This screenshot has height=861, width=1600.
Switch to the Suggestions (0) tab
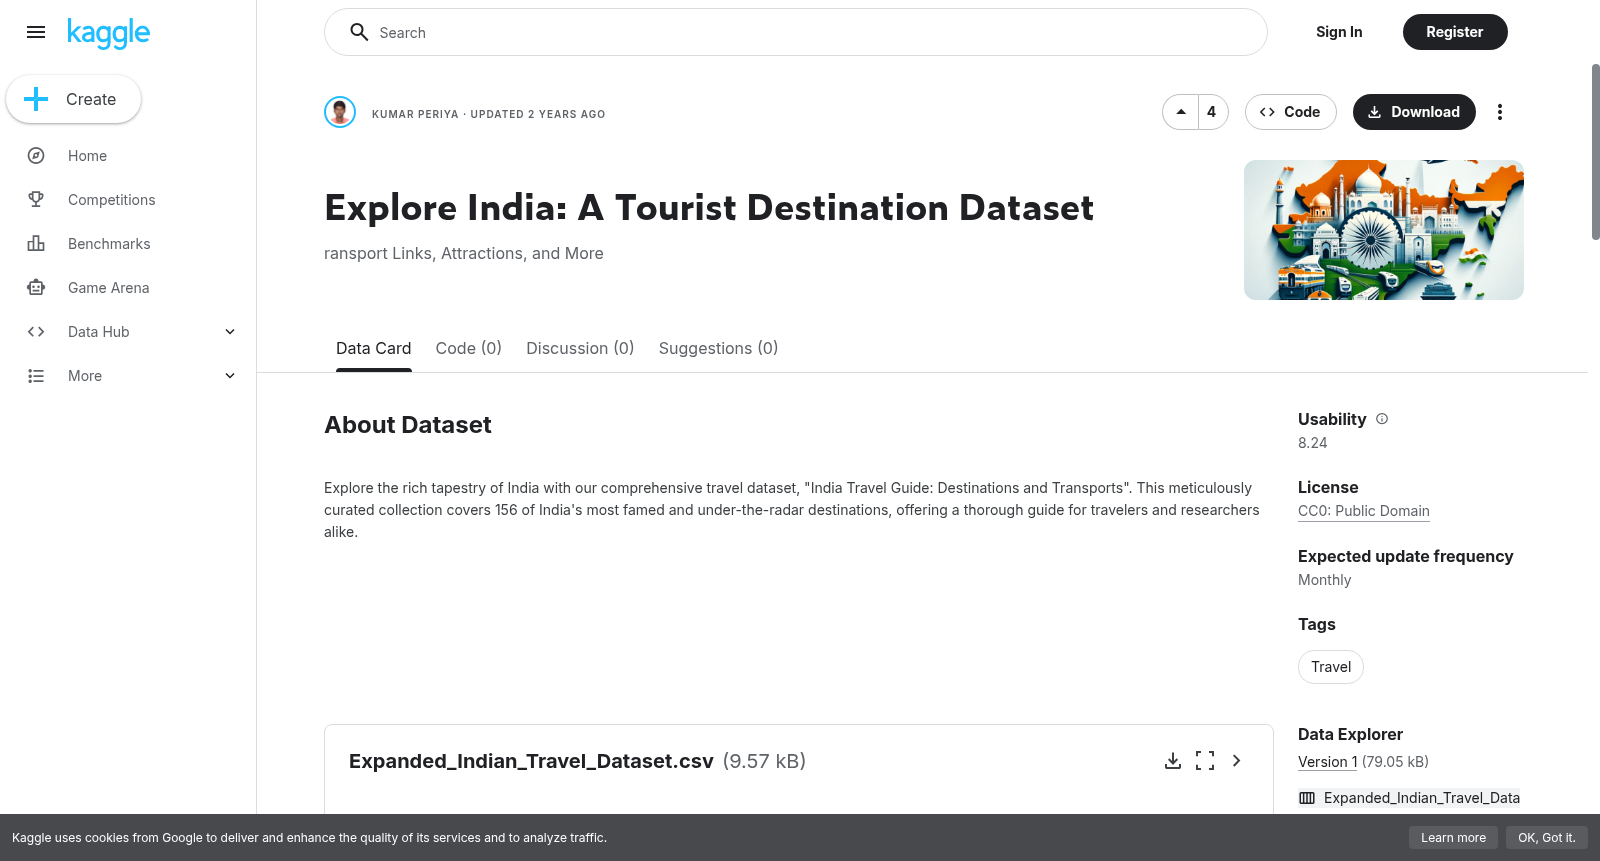tap(718, 348)
